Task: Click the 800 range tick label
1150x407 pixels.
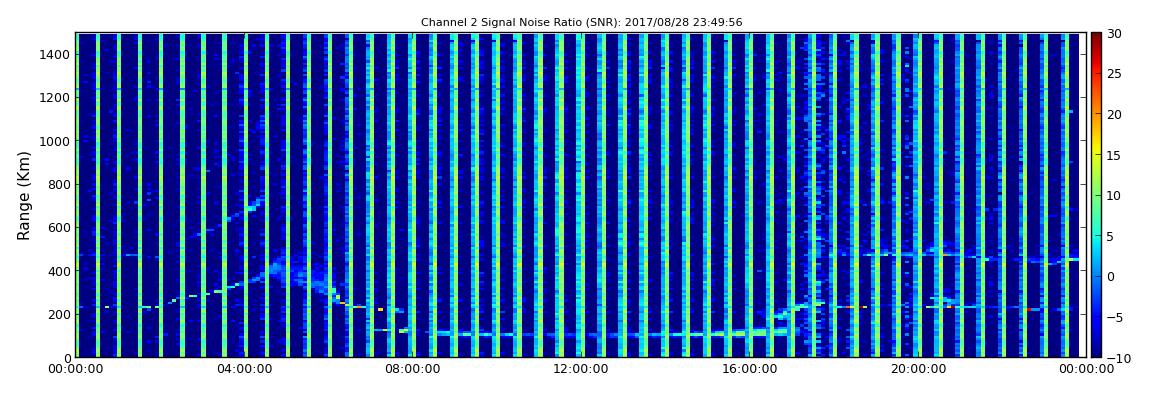Action: pyautogui.click(x=59, y=184)
